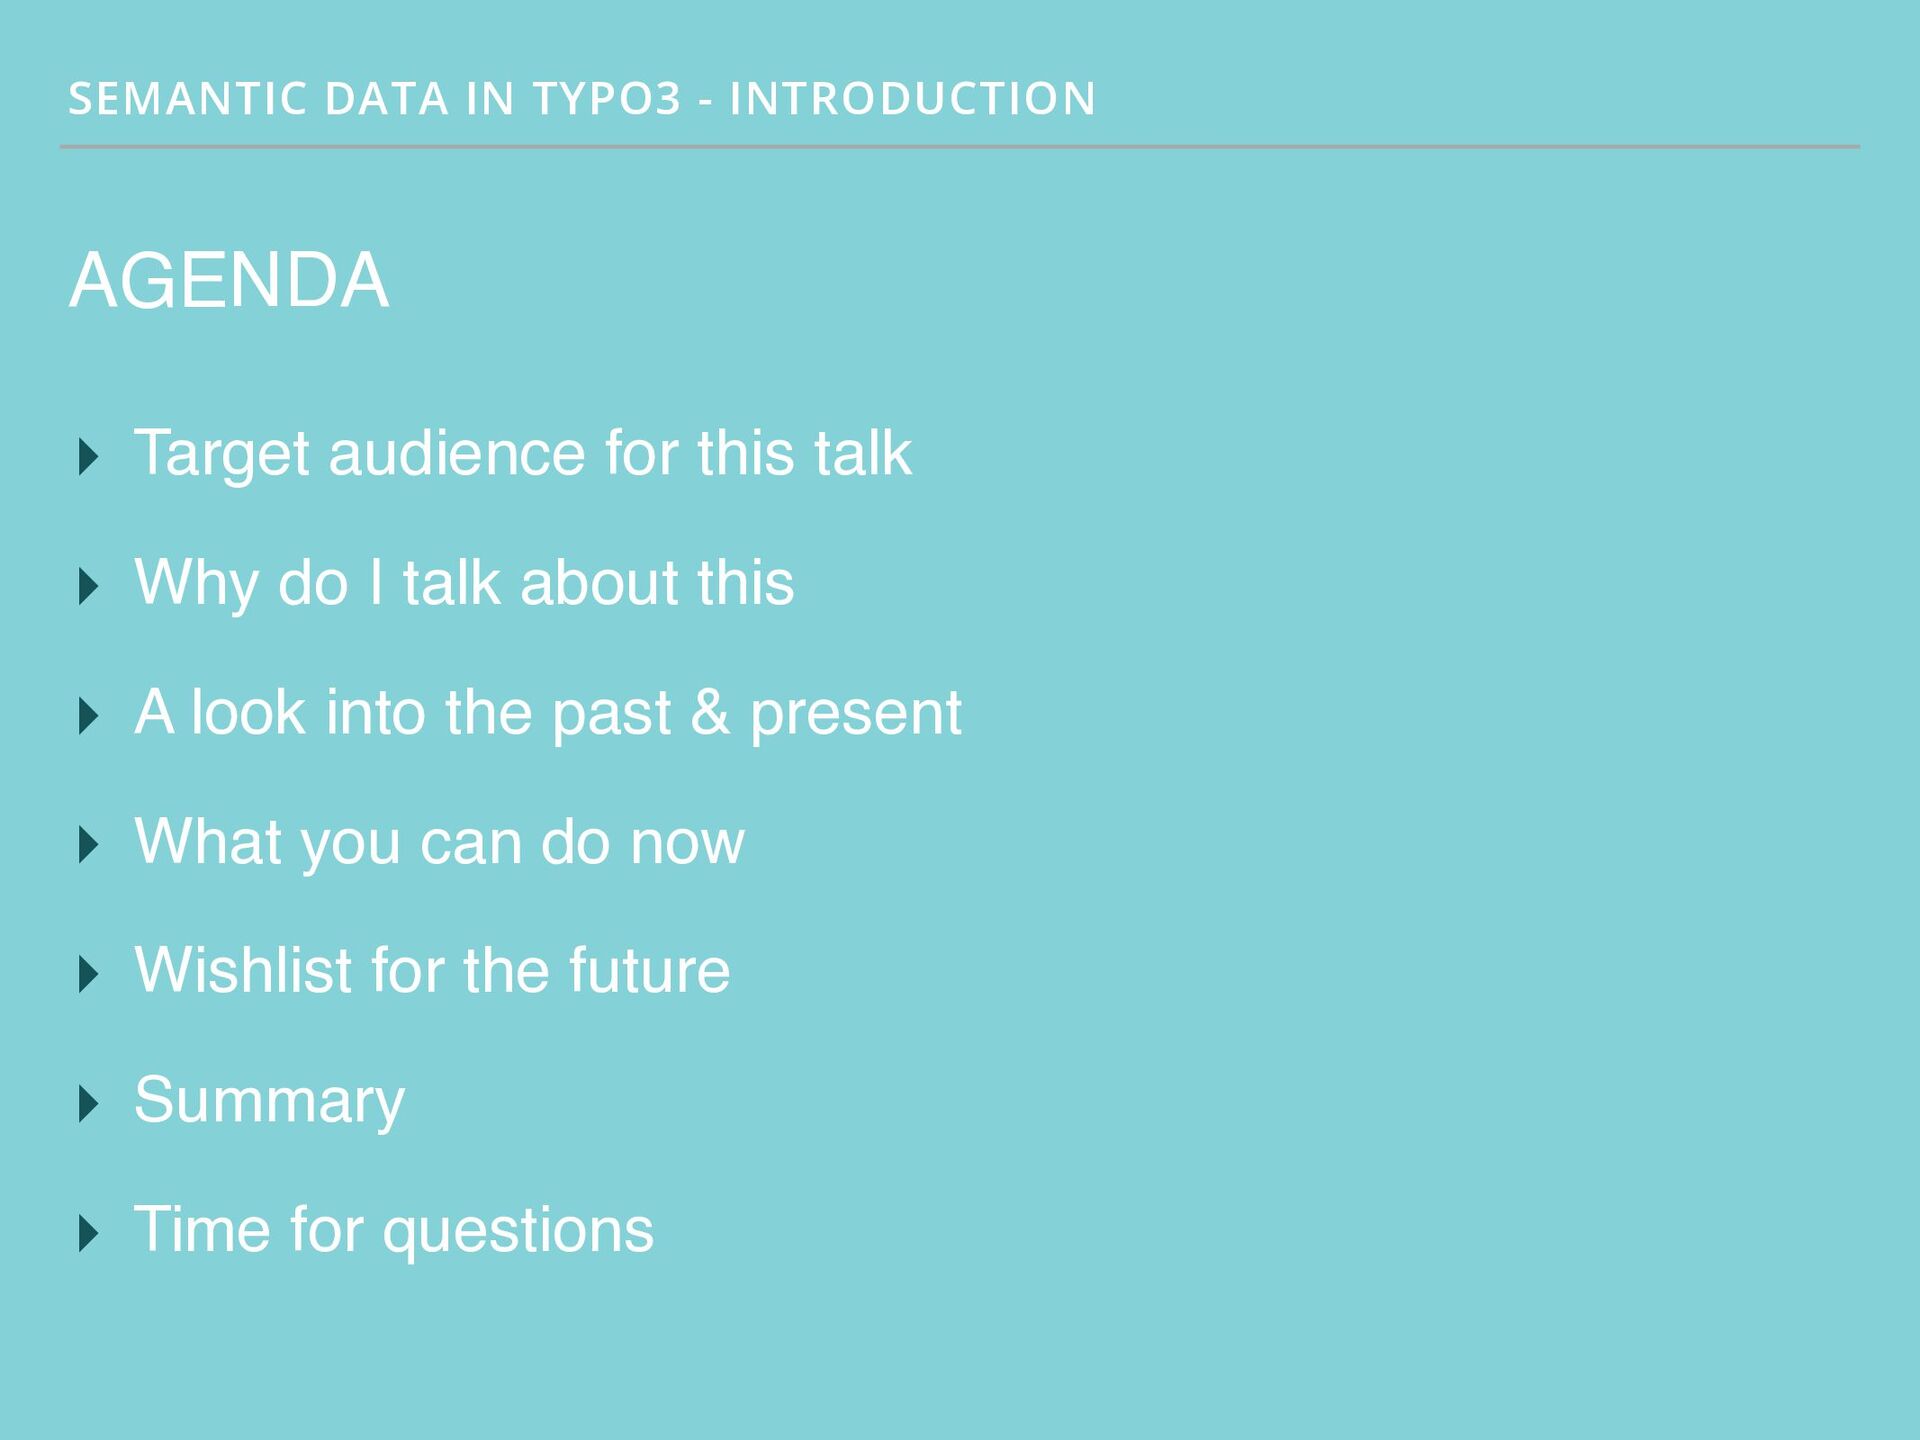Screen dimensions: 1920x1440
Task: Click the 'Why do I talk about this' line
Action: (464, 583)
